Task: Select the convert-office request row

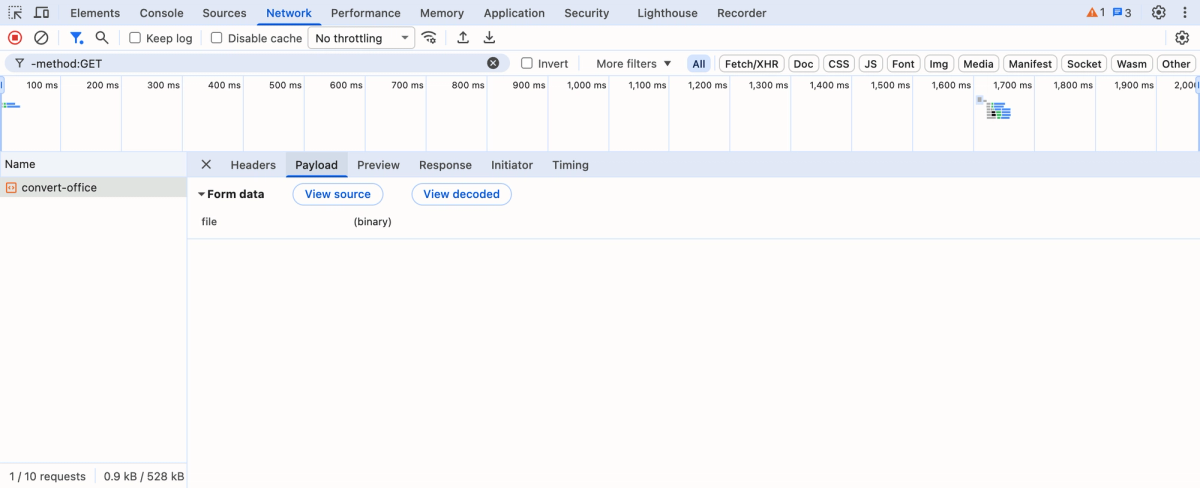Action: tap(93, 187)
